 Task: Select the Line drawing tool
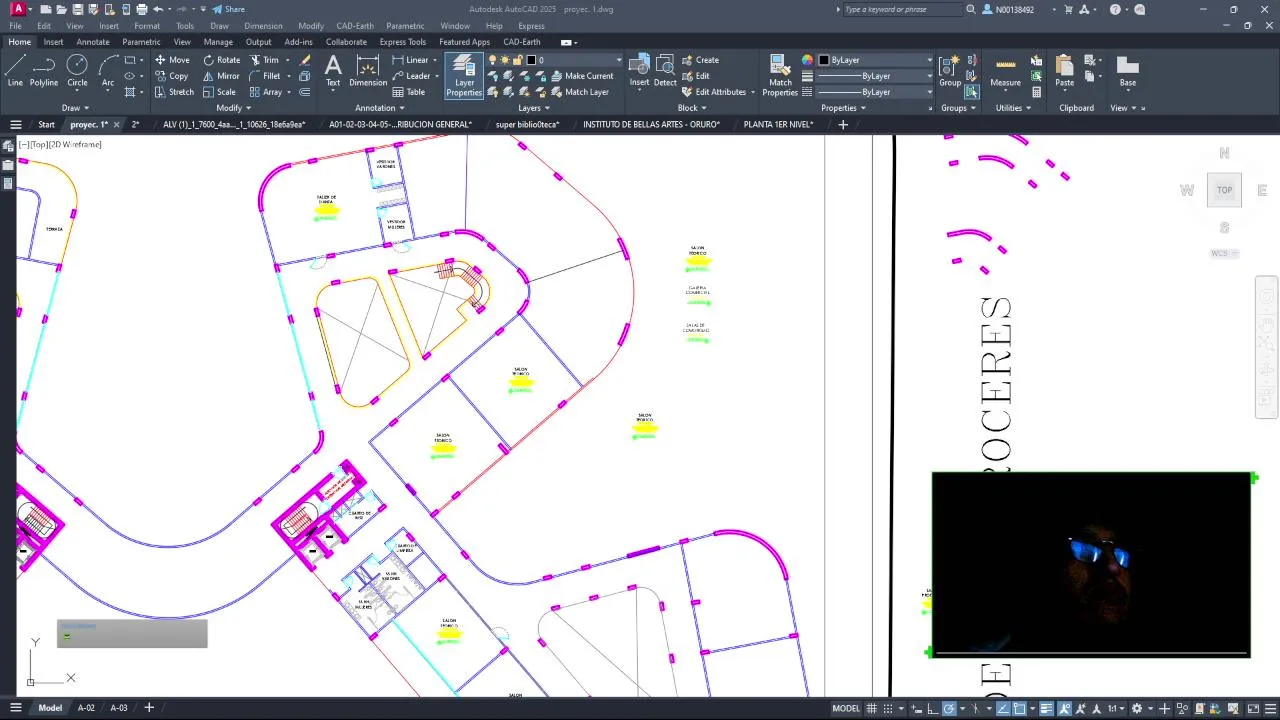click(x=15, y=72)
